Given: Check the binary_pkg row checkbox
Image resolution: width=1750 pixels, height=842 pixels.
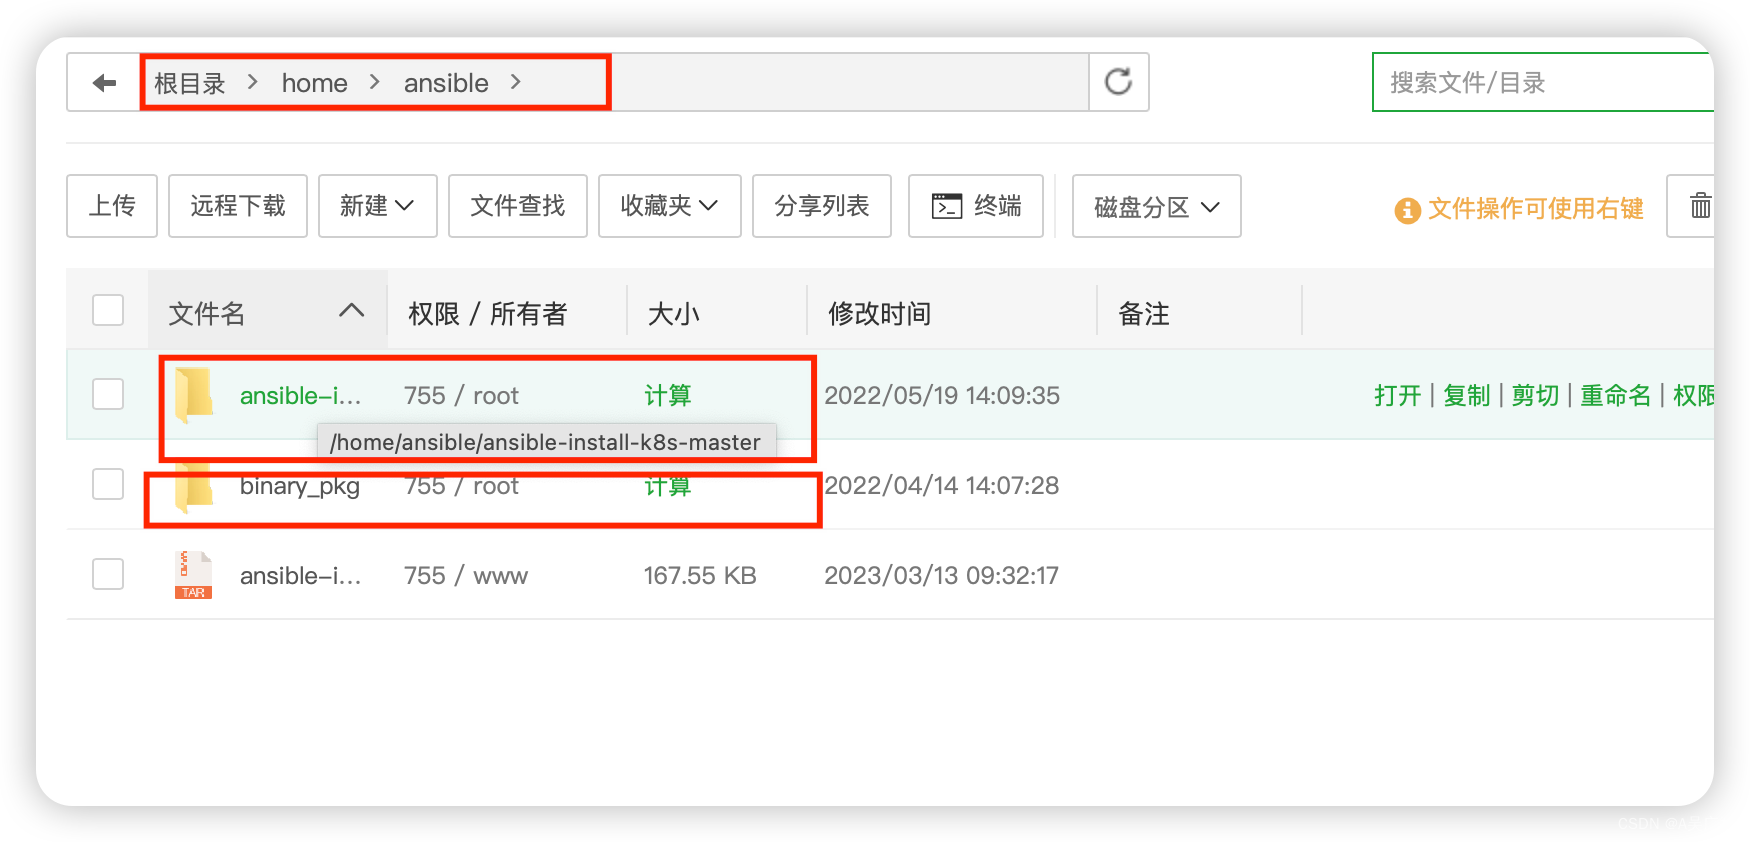Looking at the screenshot, I should [x=108, y=484].
